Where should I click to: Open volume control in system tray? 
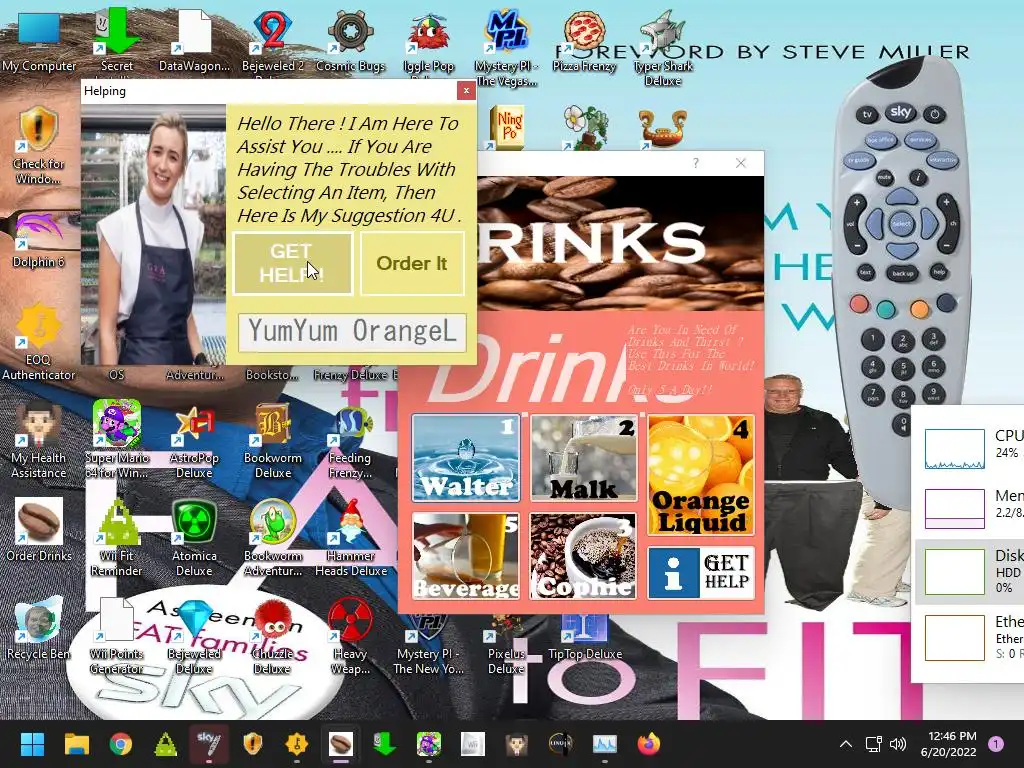[898, 744]
